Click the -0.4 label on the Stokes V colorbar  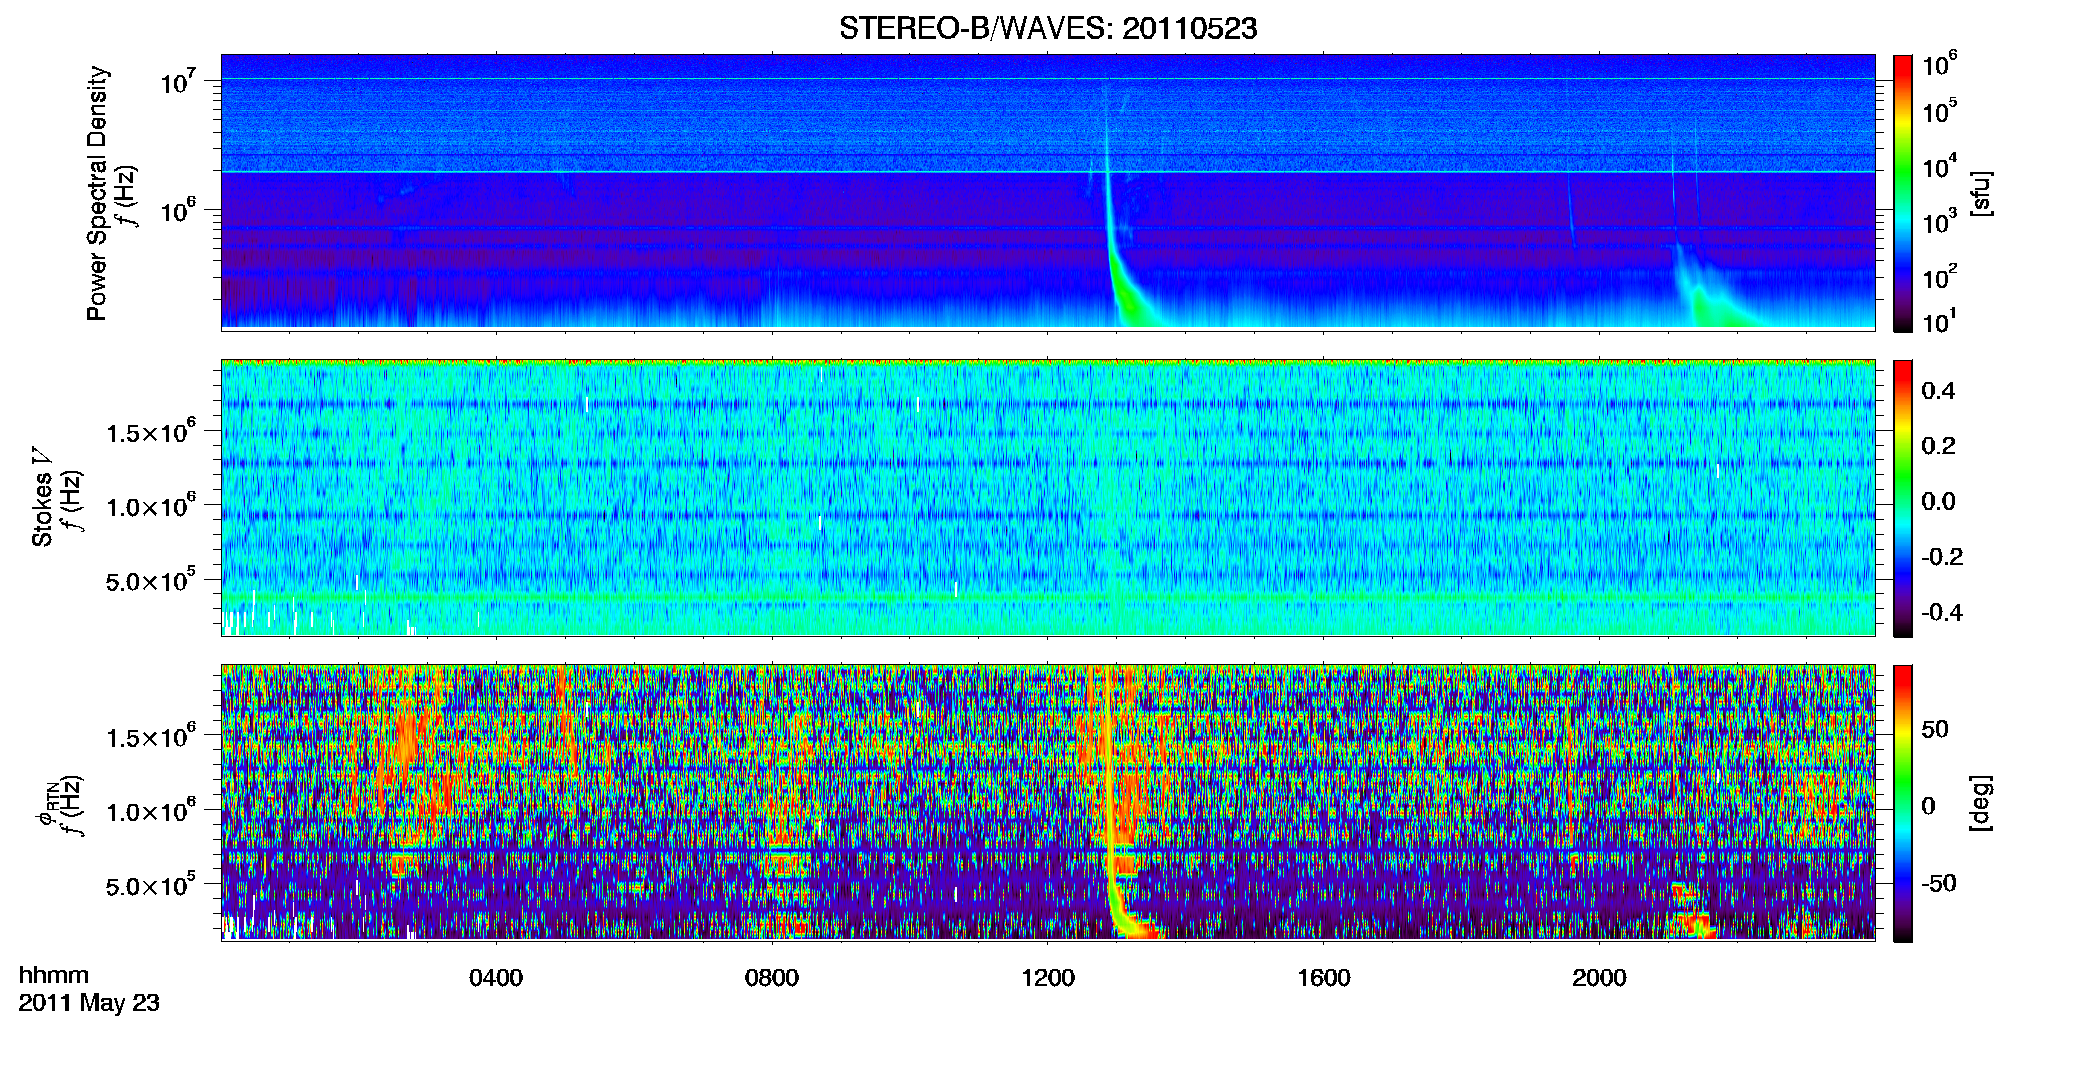tap(1942, 612)
